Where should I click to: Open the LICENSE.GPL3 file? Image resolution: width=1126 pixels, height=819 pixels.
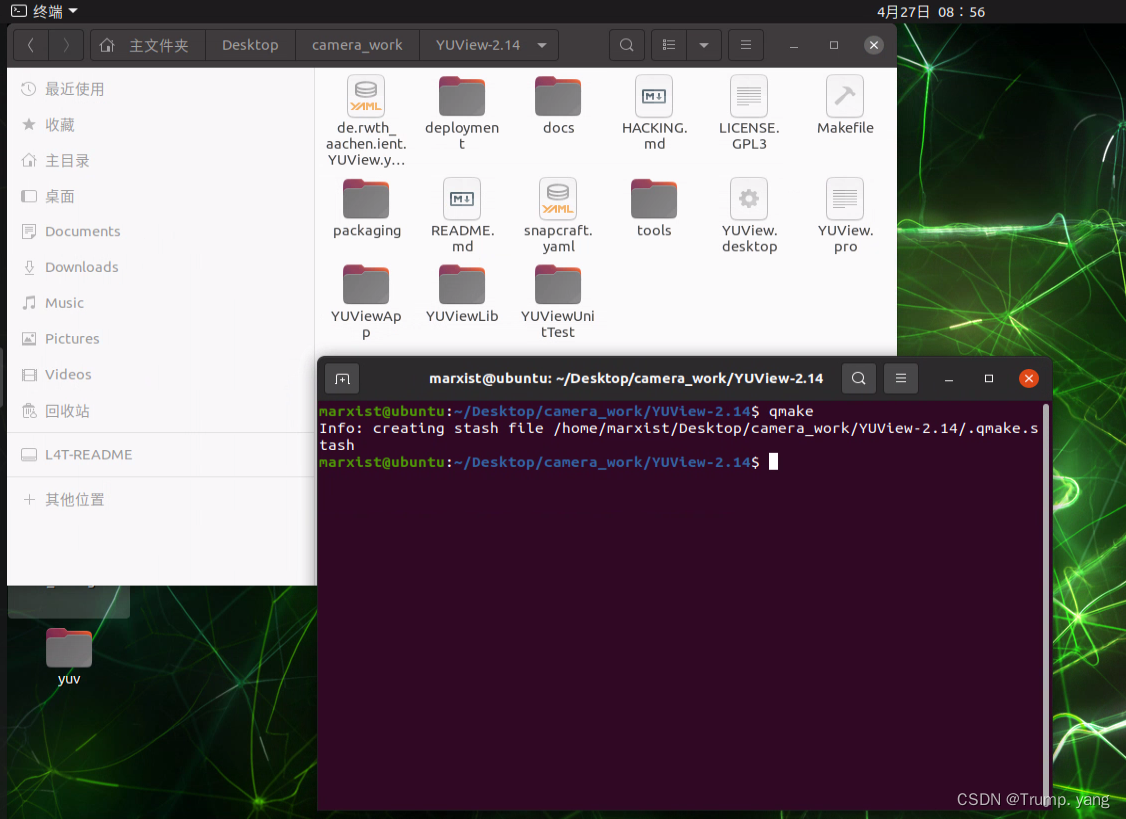tap(749, 96)
